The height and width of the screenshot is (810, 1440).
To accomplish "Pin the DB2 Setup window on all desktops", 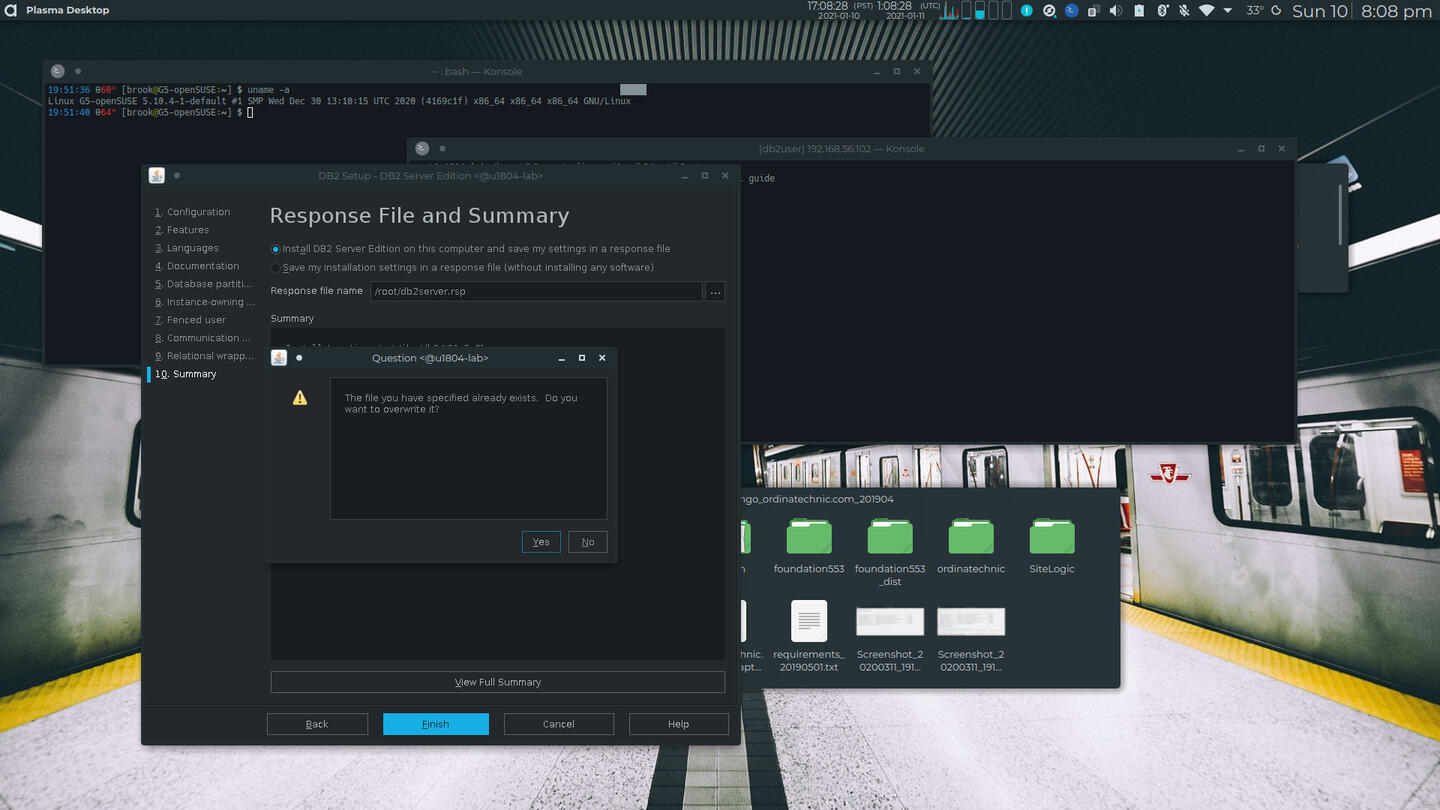I will pos(177,176).
